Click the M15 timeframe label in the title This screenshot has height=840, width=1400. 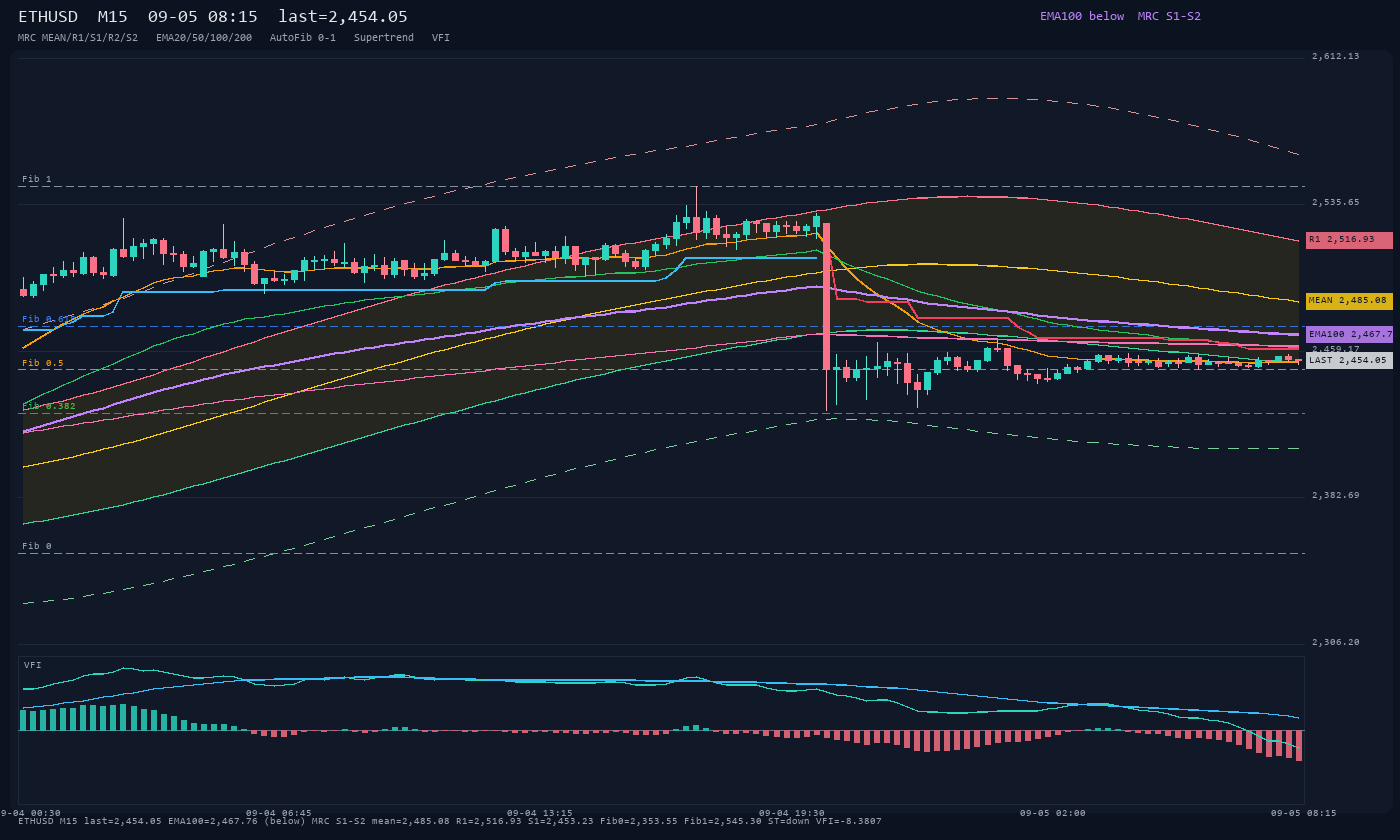(x=112, y=17)
